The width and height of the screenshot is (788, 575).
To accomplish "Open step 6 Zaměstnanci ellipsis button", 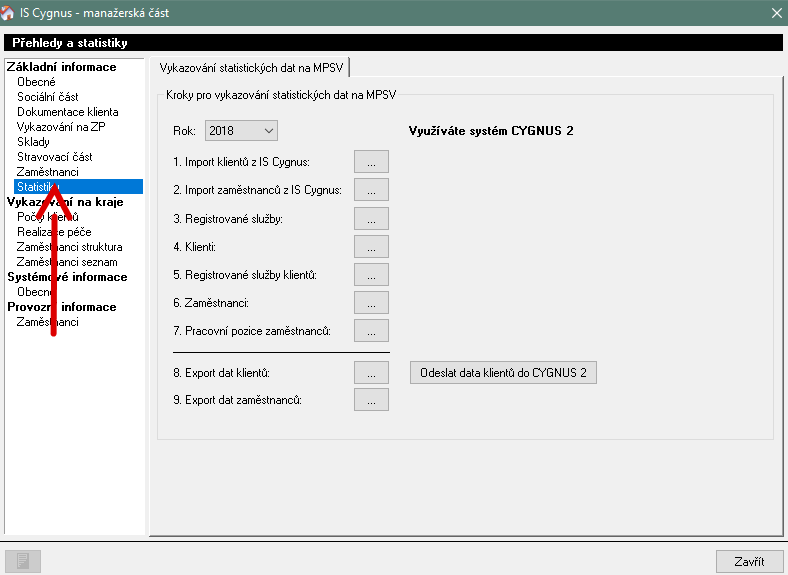I will click(x=371, y=303).
